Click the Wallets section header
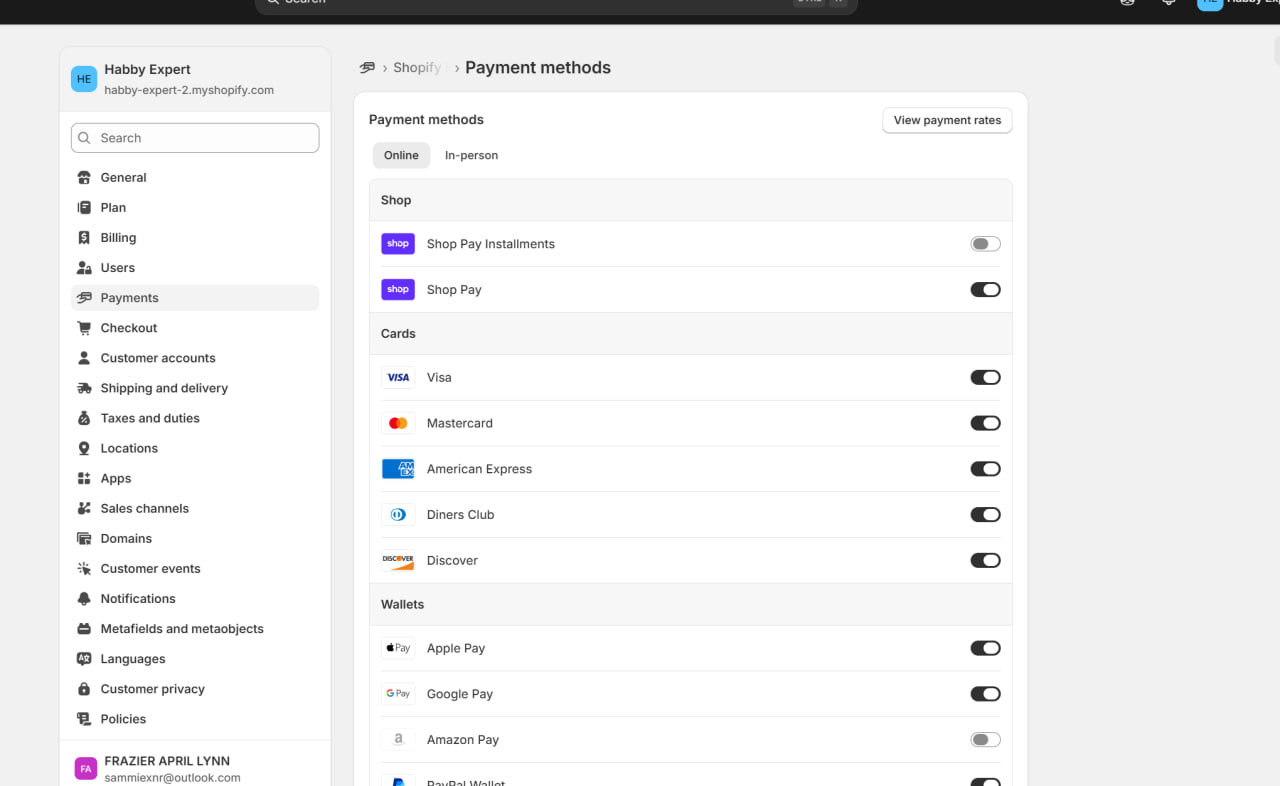 click(691, 605)
